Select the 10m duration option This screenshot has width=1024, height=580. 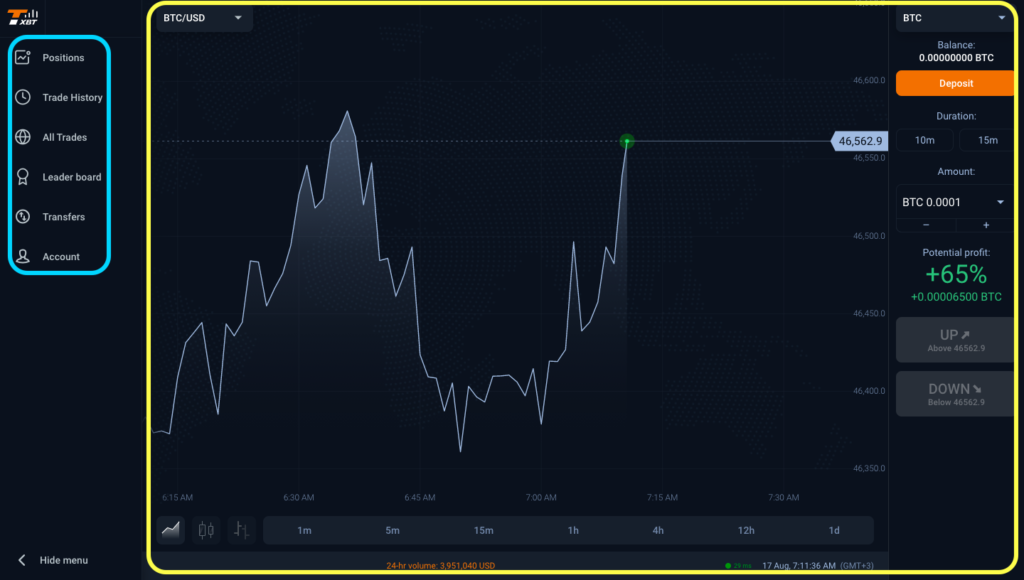924,140
